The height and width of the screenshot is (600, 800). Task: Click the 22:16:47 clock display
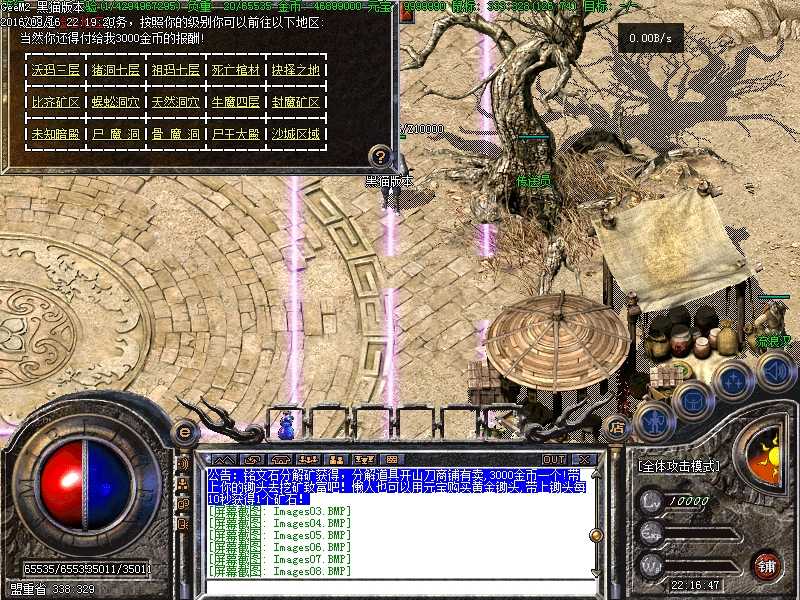(x=695, y=585)
